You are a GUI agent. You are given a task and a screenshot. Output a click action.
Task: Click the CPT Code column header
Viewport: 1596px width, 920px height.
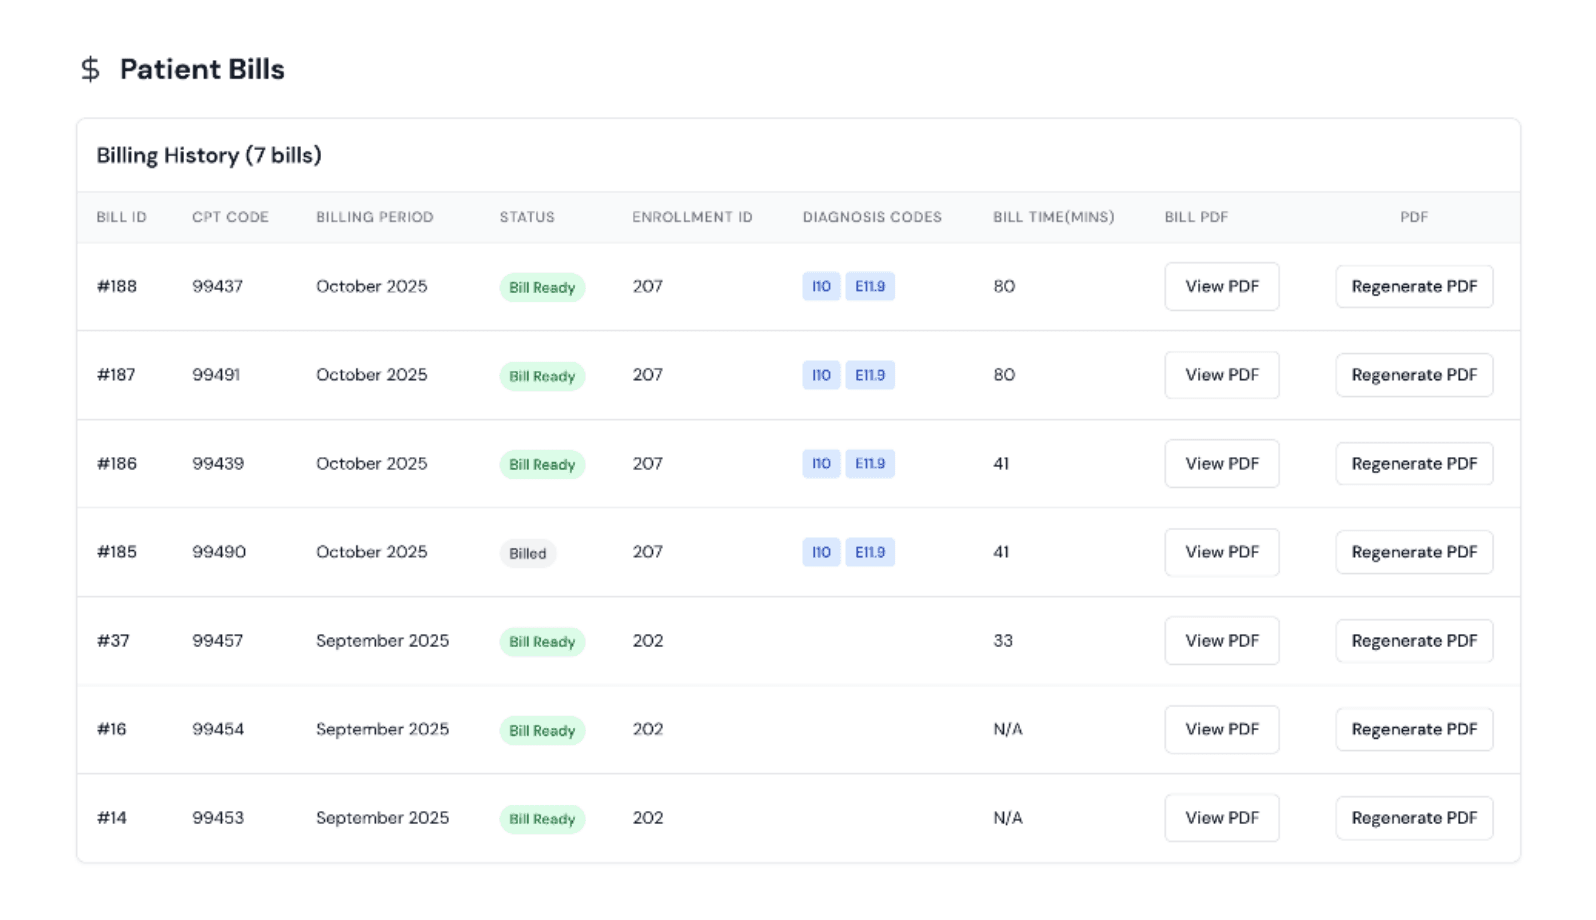[230, 217]
